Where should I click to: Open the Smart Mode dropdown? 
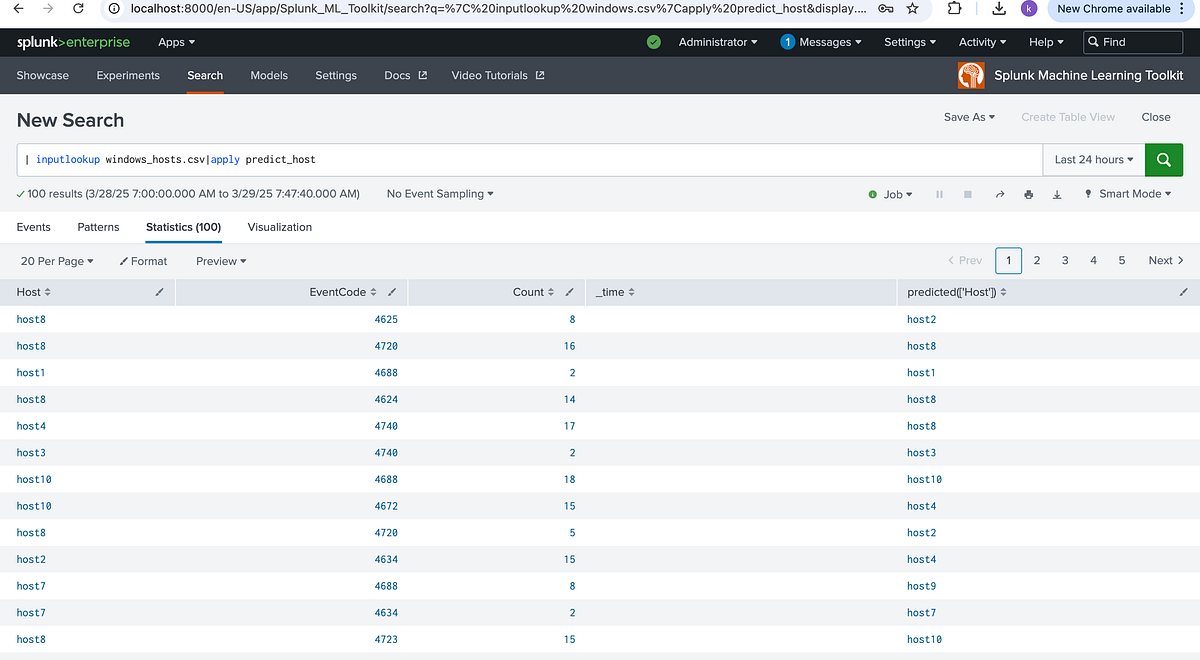[x=1128, y=194]
